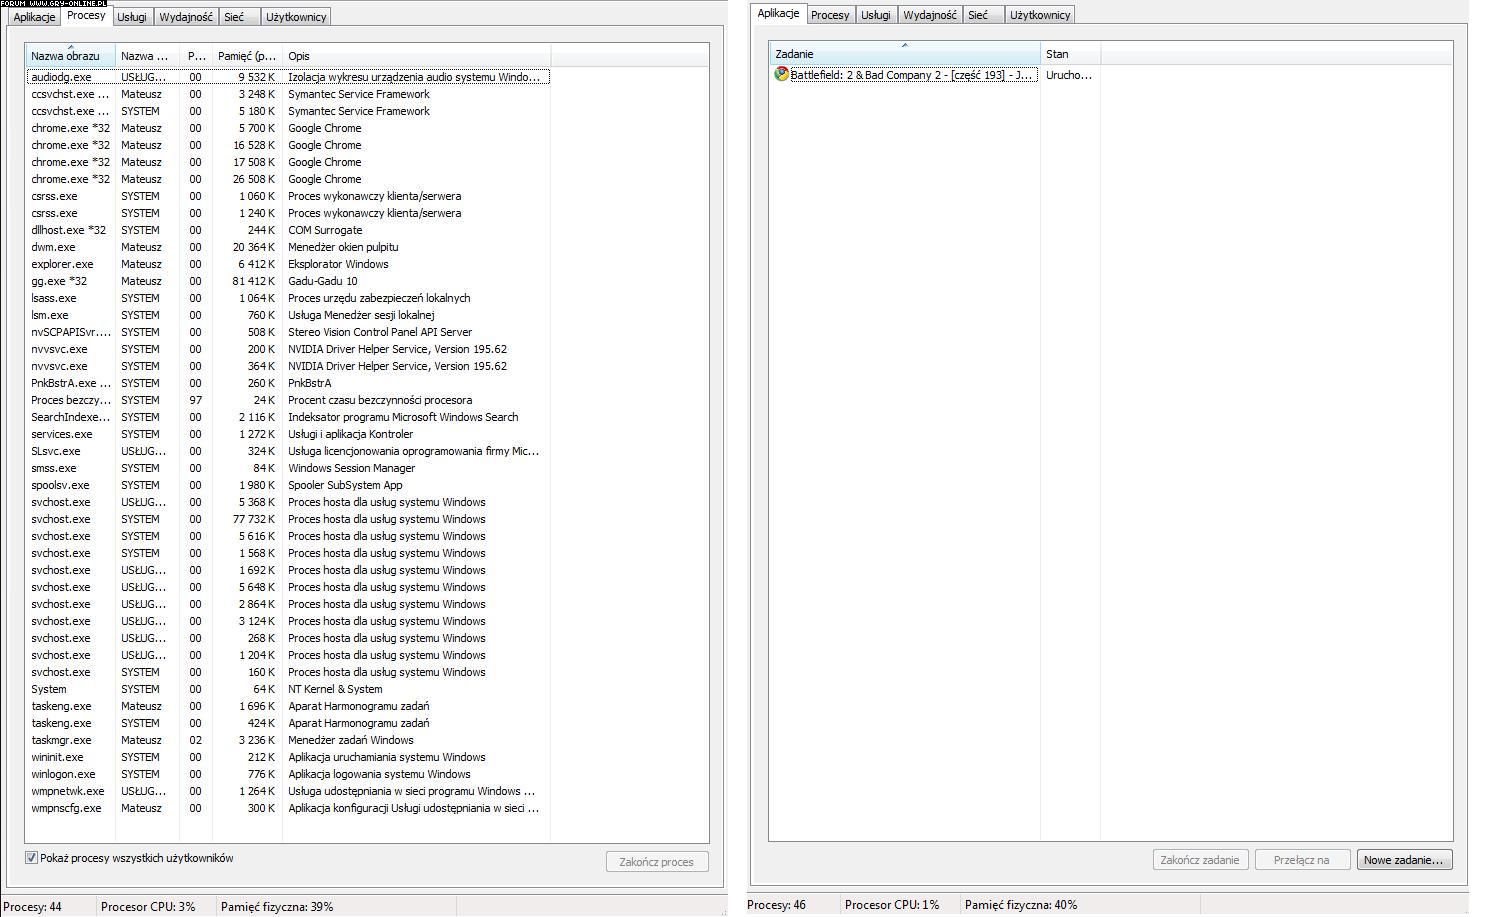Select SearchIndexer process row
Viewport: 1500px width, 917px height.
288,417
